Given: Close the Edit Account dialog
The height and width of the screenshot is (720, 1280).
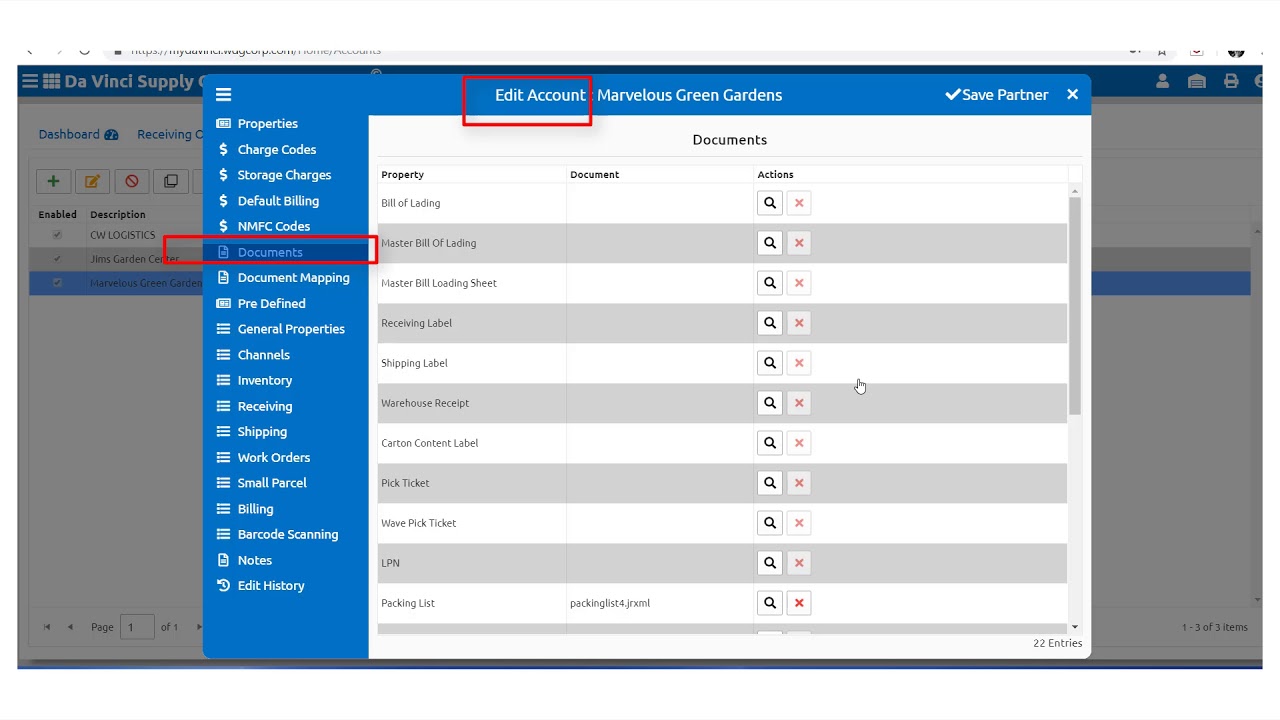Looking at the screenshot, I should pyautogui.click(x=1072, y=95).
